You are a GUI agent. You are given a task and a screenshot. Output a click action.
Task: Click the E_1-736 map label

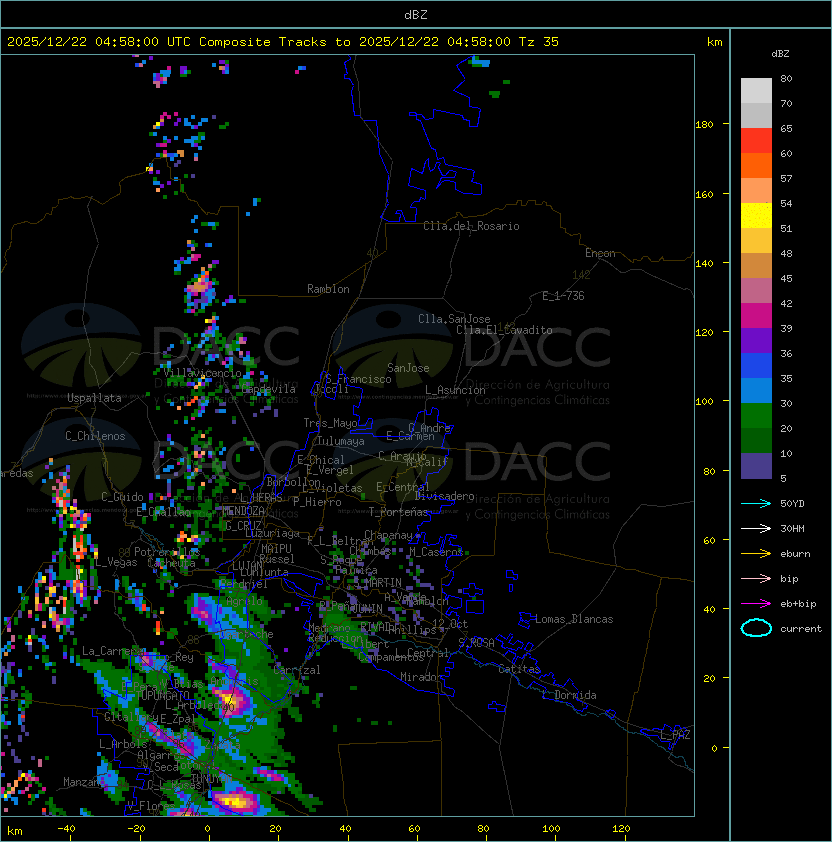(563, 296)
